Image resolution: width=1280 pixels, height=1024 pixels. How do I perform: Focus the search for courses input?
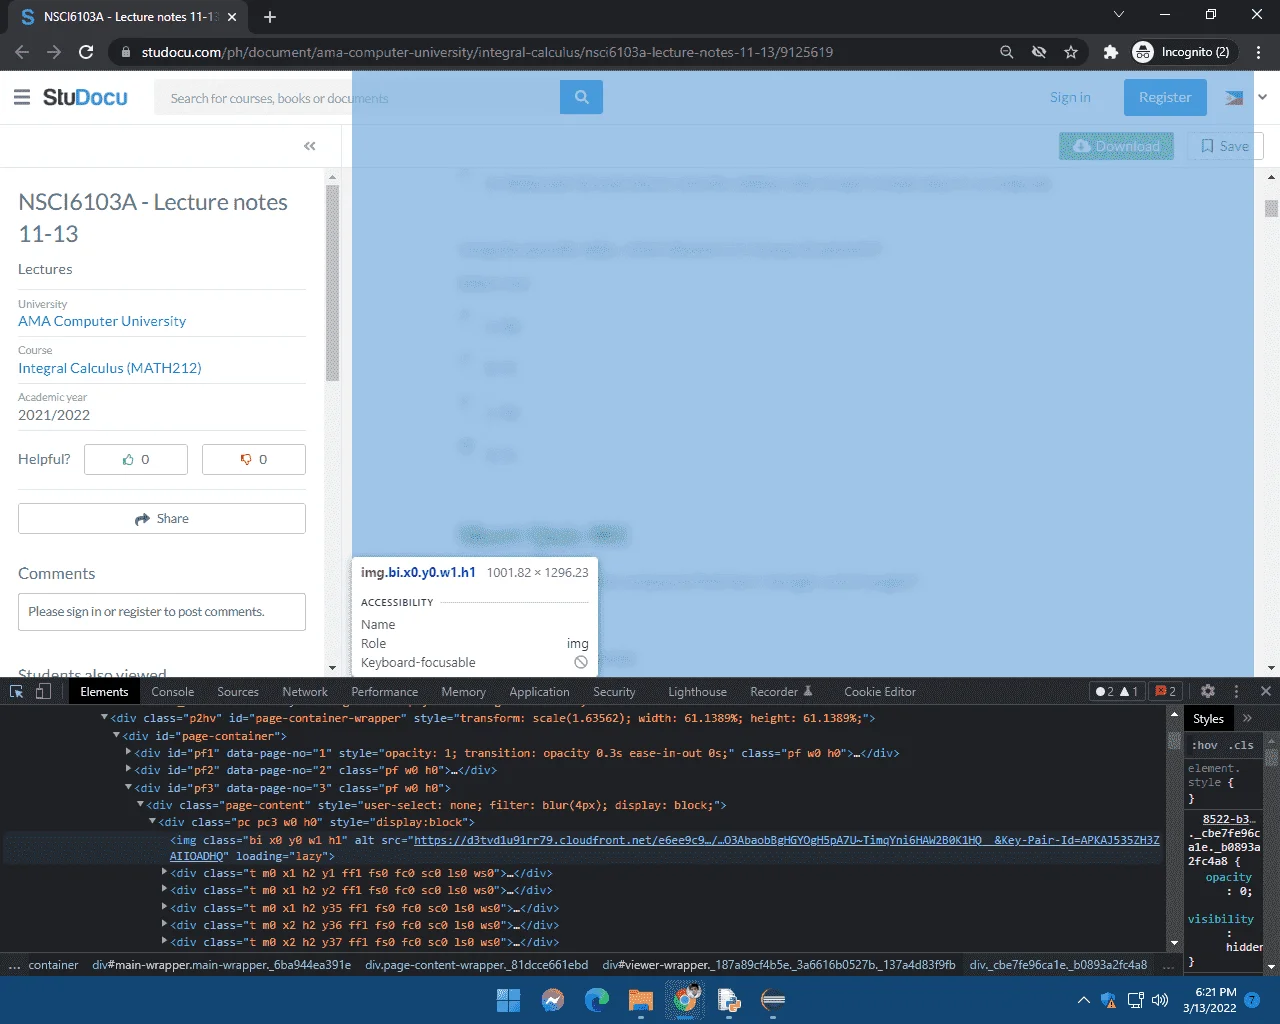click(x=357, y=98)
